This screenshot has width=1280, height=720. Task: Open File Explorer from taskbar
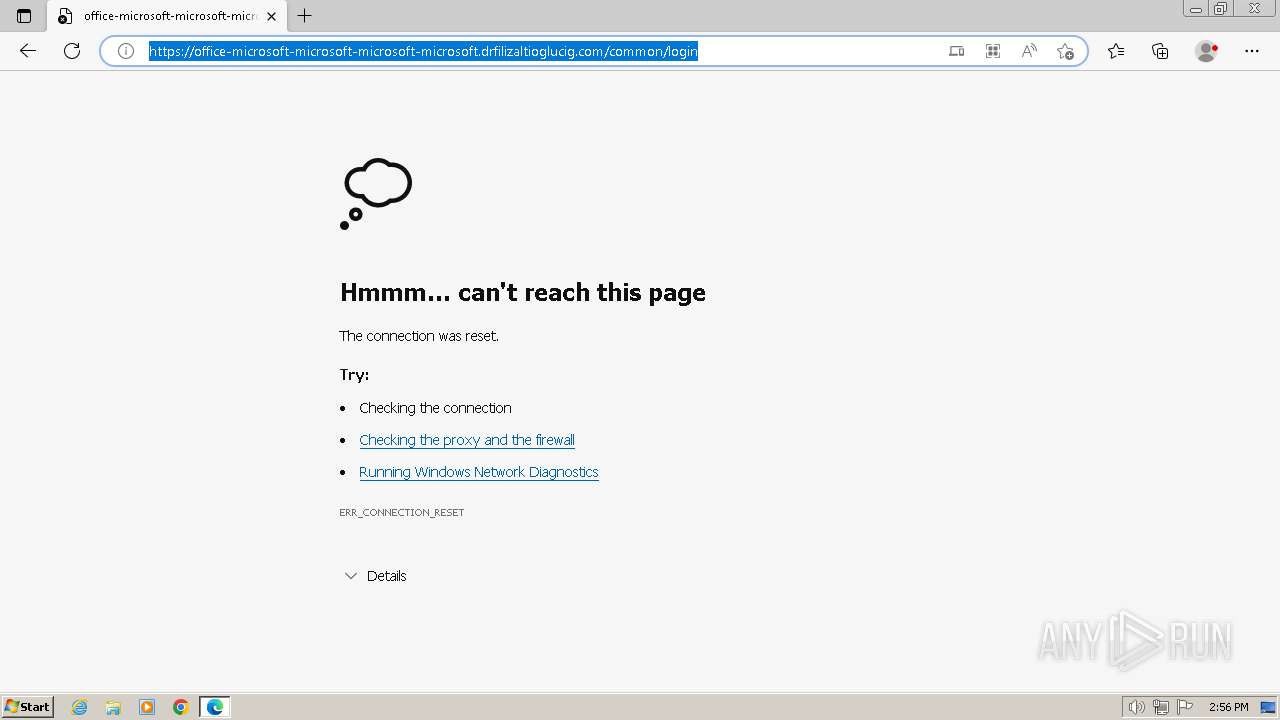point(113,707)
